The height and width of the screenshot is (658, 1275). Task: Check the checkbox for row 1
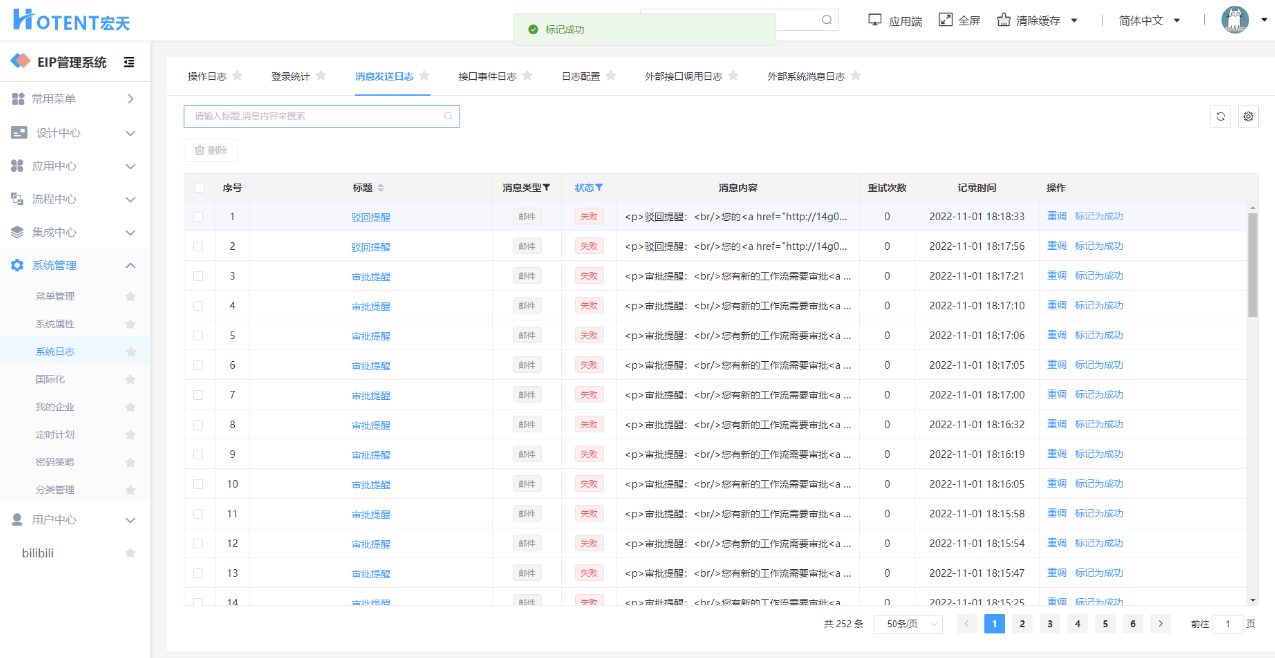[198, 216]
